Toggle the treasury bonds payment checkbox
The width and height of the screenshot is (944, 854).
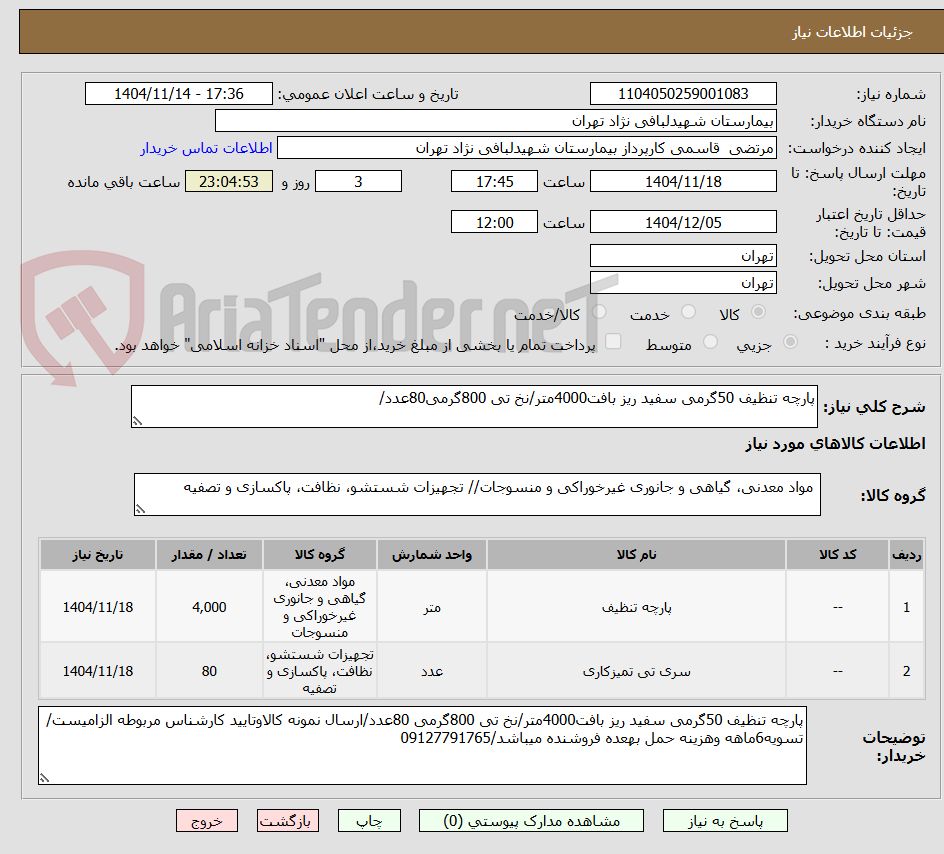(613, 341)
